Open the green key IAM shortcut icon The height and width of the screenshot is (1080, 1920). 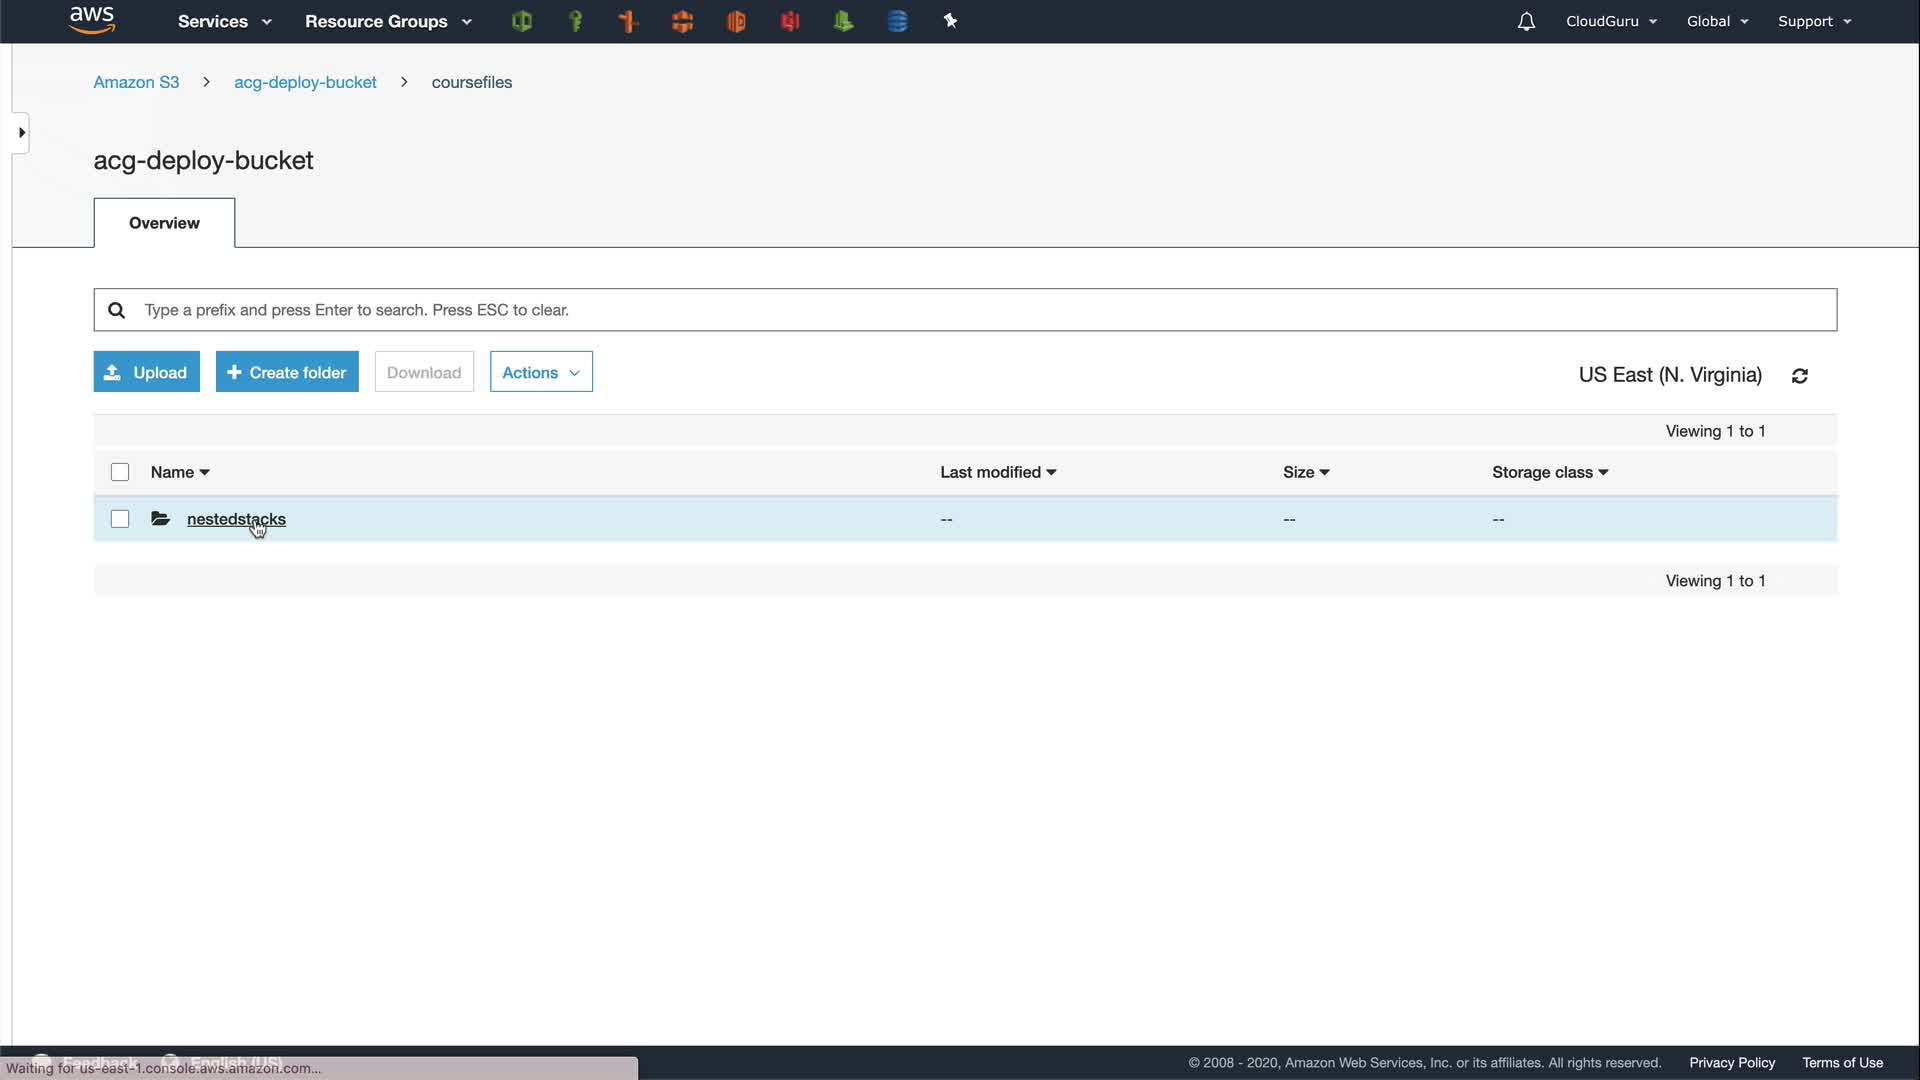(x=575, y=21)
